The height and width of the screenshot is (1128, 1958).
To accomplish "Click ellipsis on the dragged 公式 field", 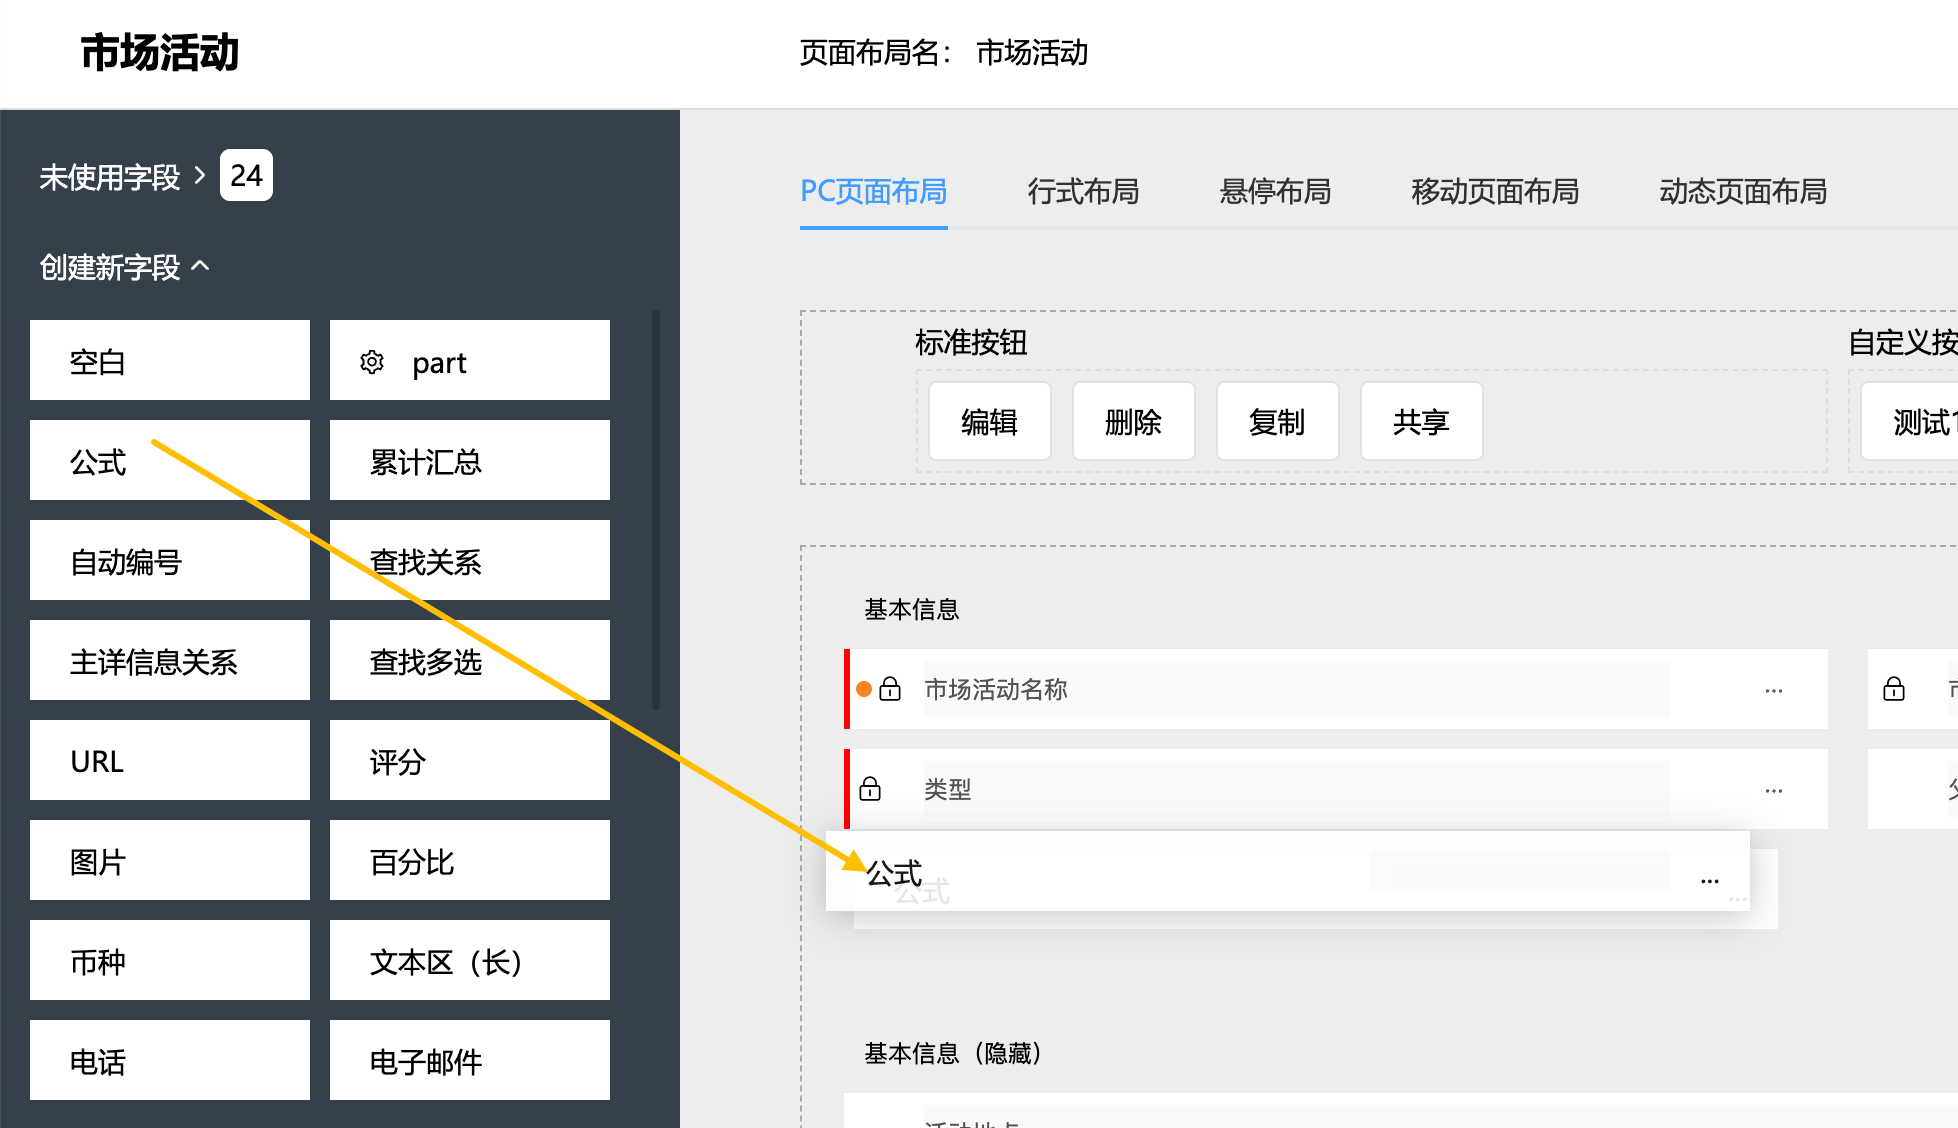I will click(1709, 881).
